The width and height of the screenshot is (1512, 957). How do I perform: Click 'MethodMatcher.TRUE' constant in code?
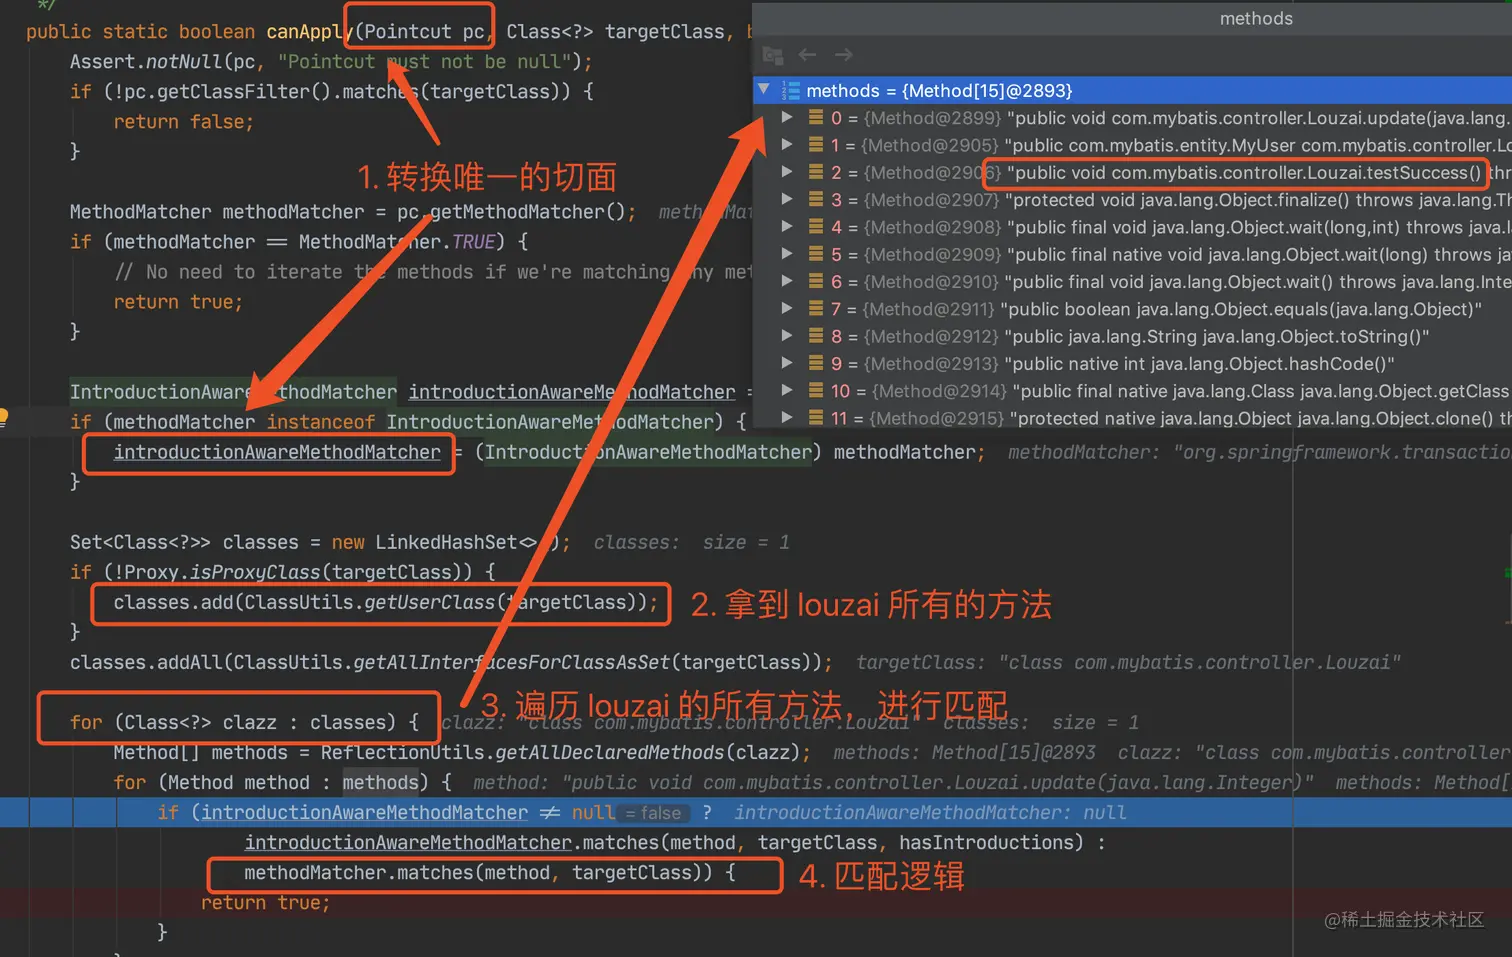click(x=397, y=242)
